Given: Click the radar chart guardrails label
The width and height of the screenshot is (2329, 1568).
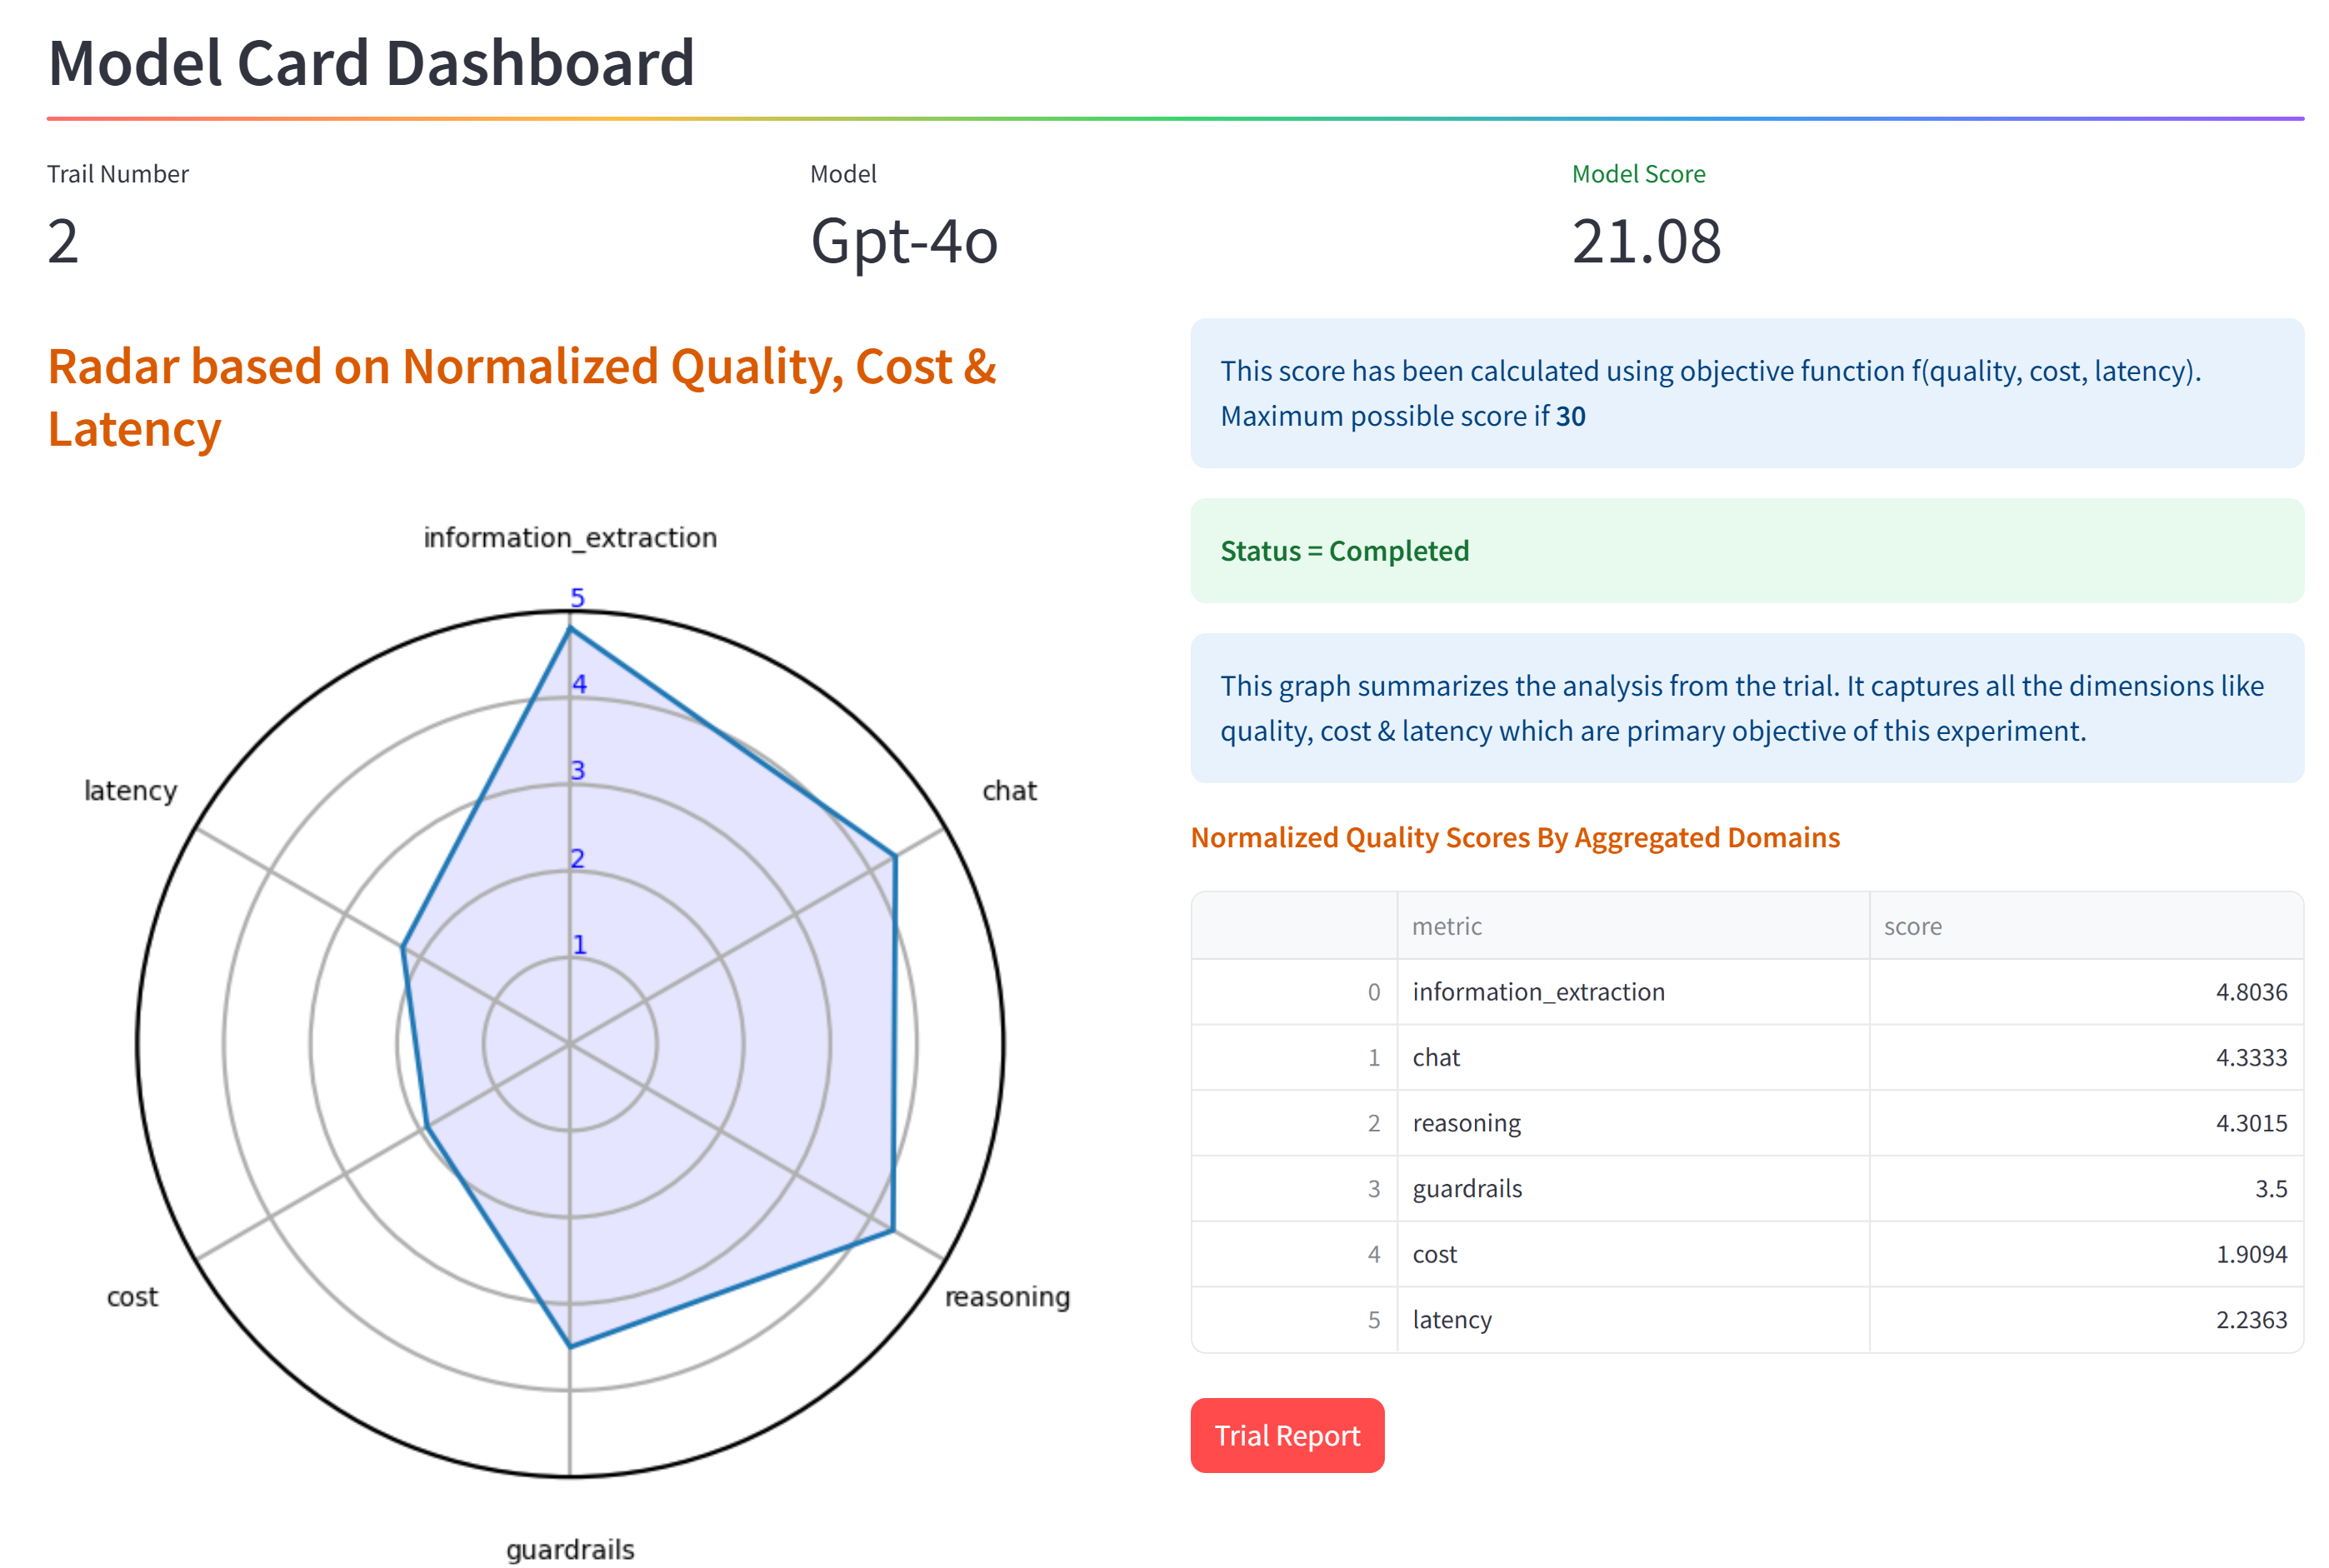Looking at the screenshot, I should [570, 1549].
